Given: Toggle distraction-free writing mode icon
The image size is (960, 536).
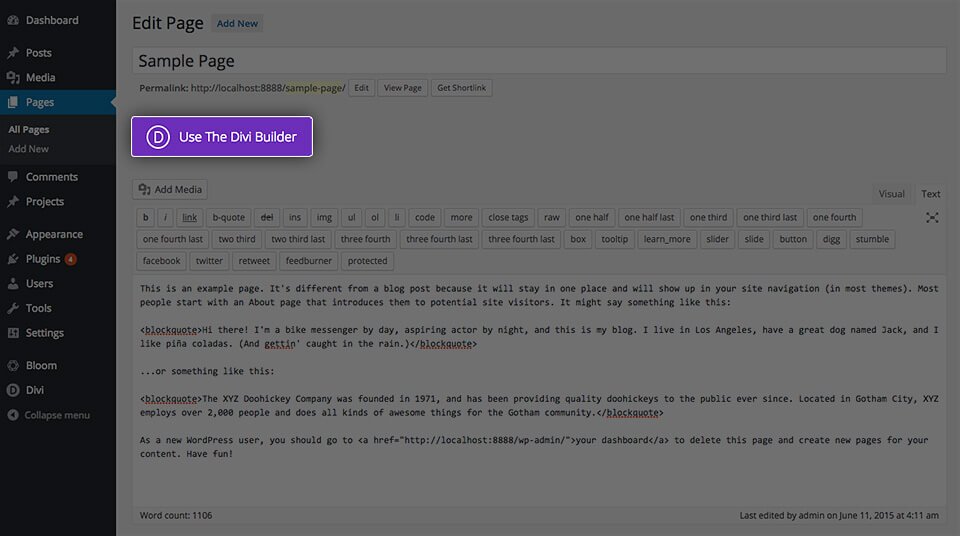Looking at the screenshot, I should (932, 217).
